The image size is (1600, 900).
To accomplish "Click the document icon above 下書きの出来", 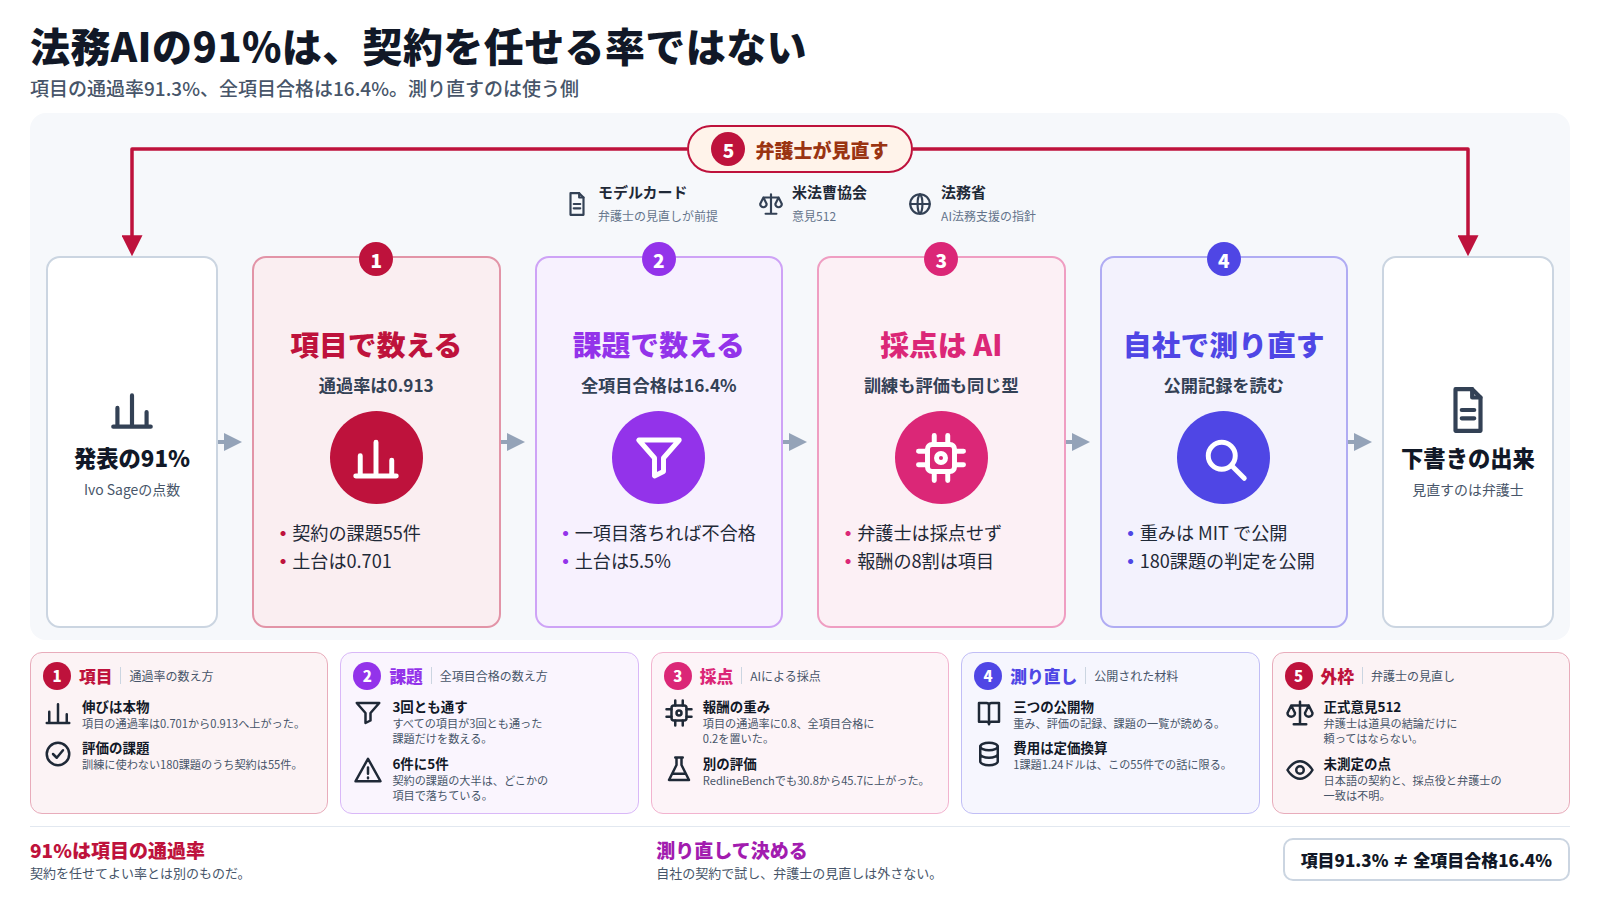I will [x=1468, y=410].
